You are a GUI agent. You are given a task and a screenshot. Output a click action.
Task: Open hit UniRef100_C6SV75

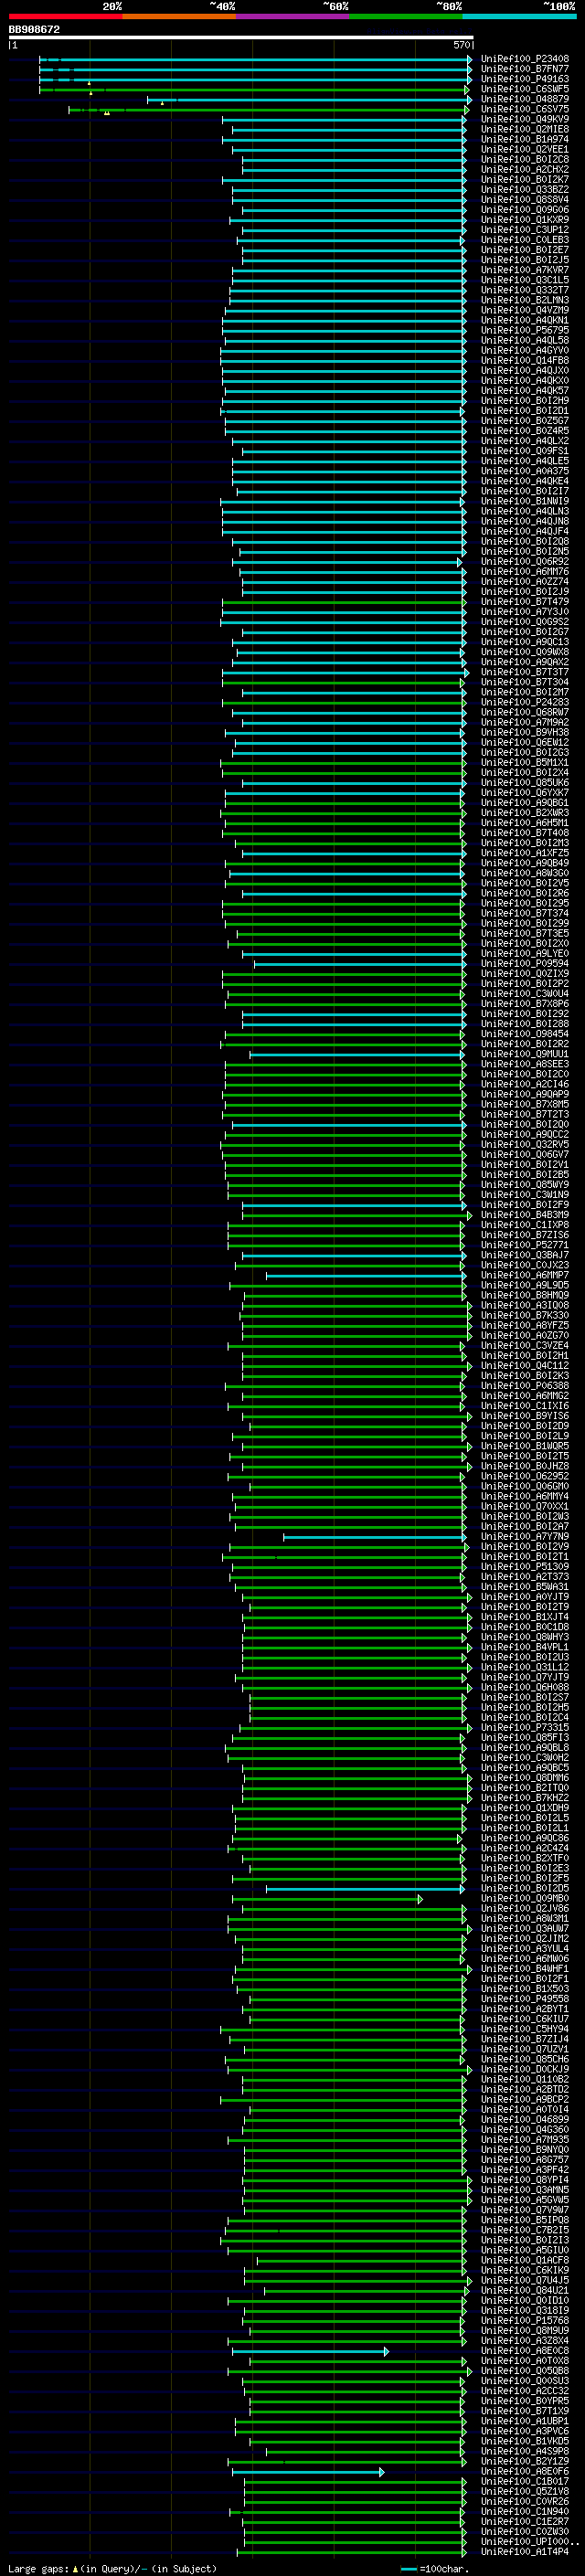coord(525,109)
